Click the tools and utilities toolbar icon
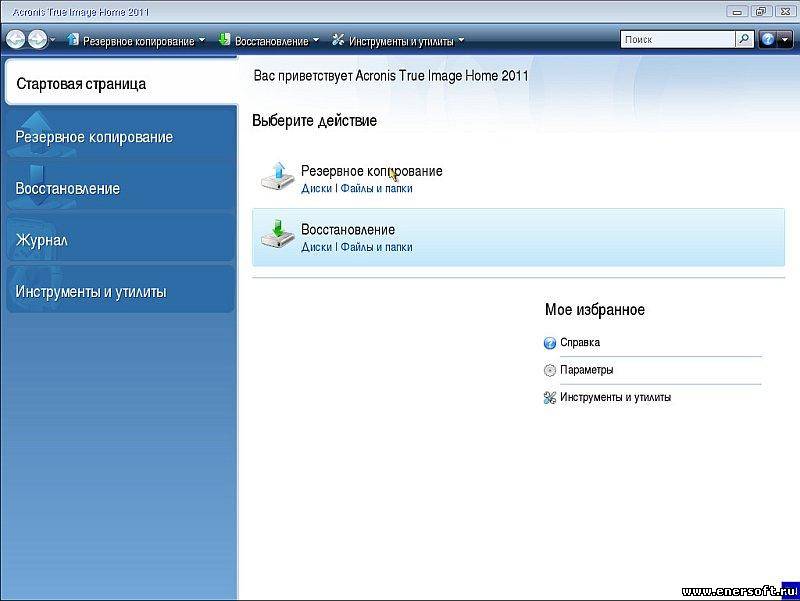The height and width of the screenshot is (601, 800). 338,40
